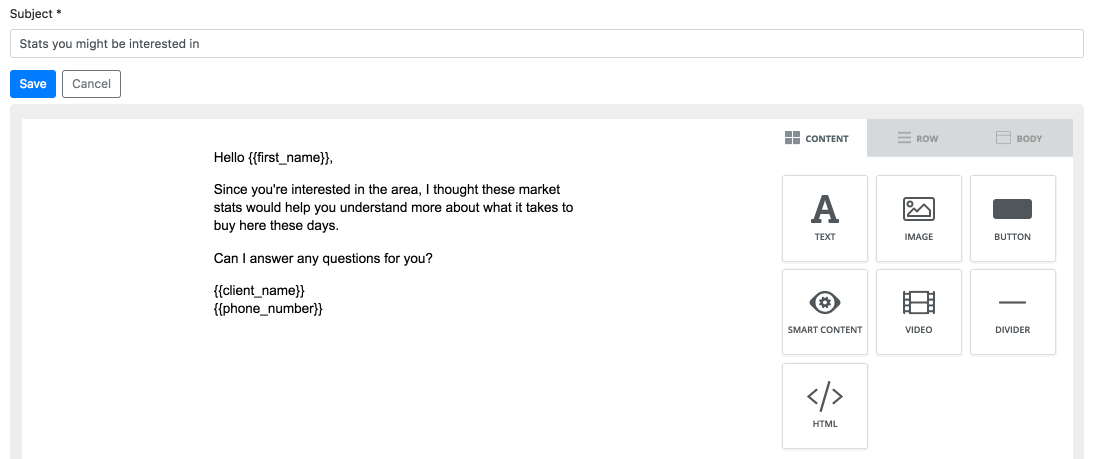This screenshot has height=459, width=1096.
Task: Choose the Video filmstrip block icon
Action: pyautogui.click(x=918, y=303)
